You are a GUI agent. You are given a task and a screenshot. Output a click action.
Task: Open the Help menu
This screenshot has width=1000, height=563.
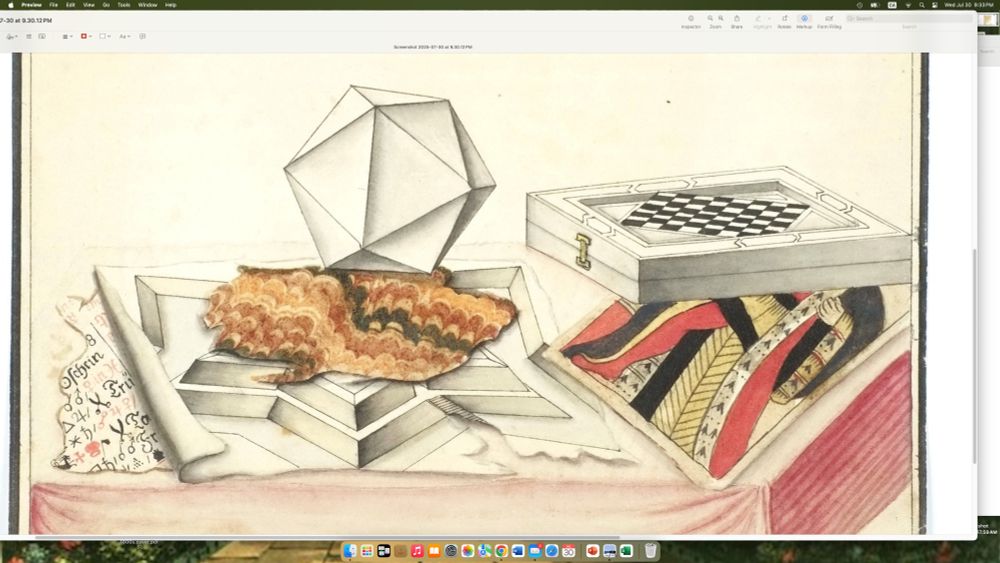tap(171, 4)
